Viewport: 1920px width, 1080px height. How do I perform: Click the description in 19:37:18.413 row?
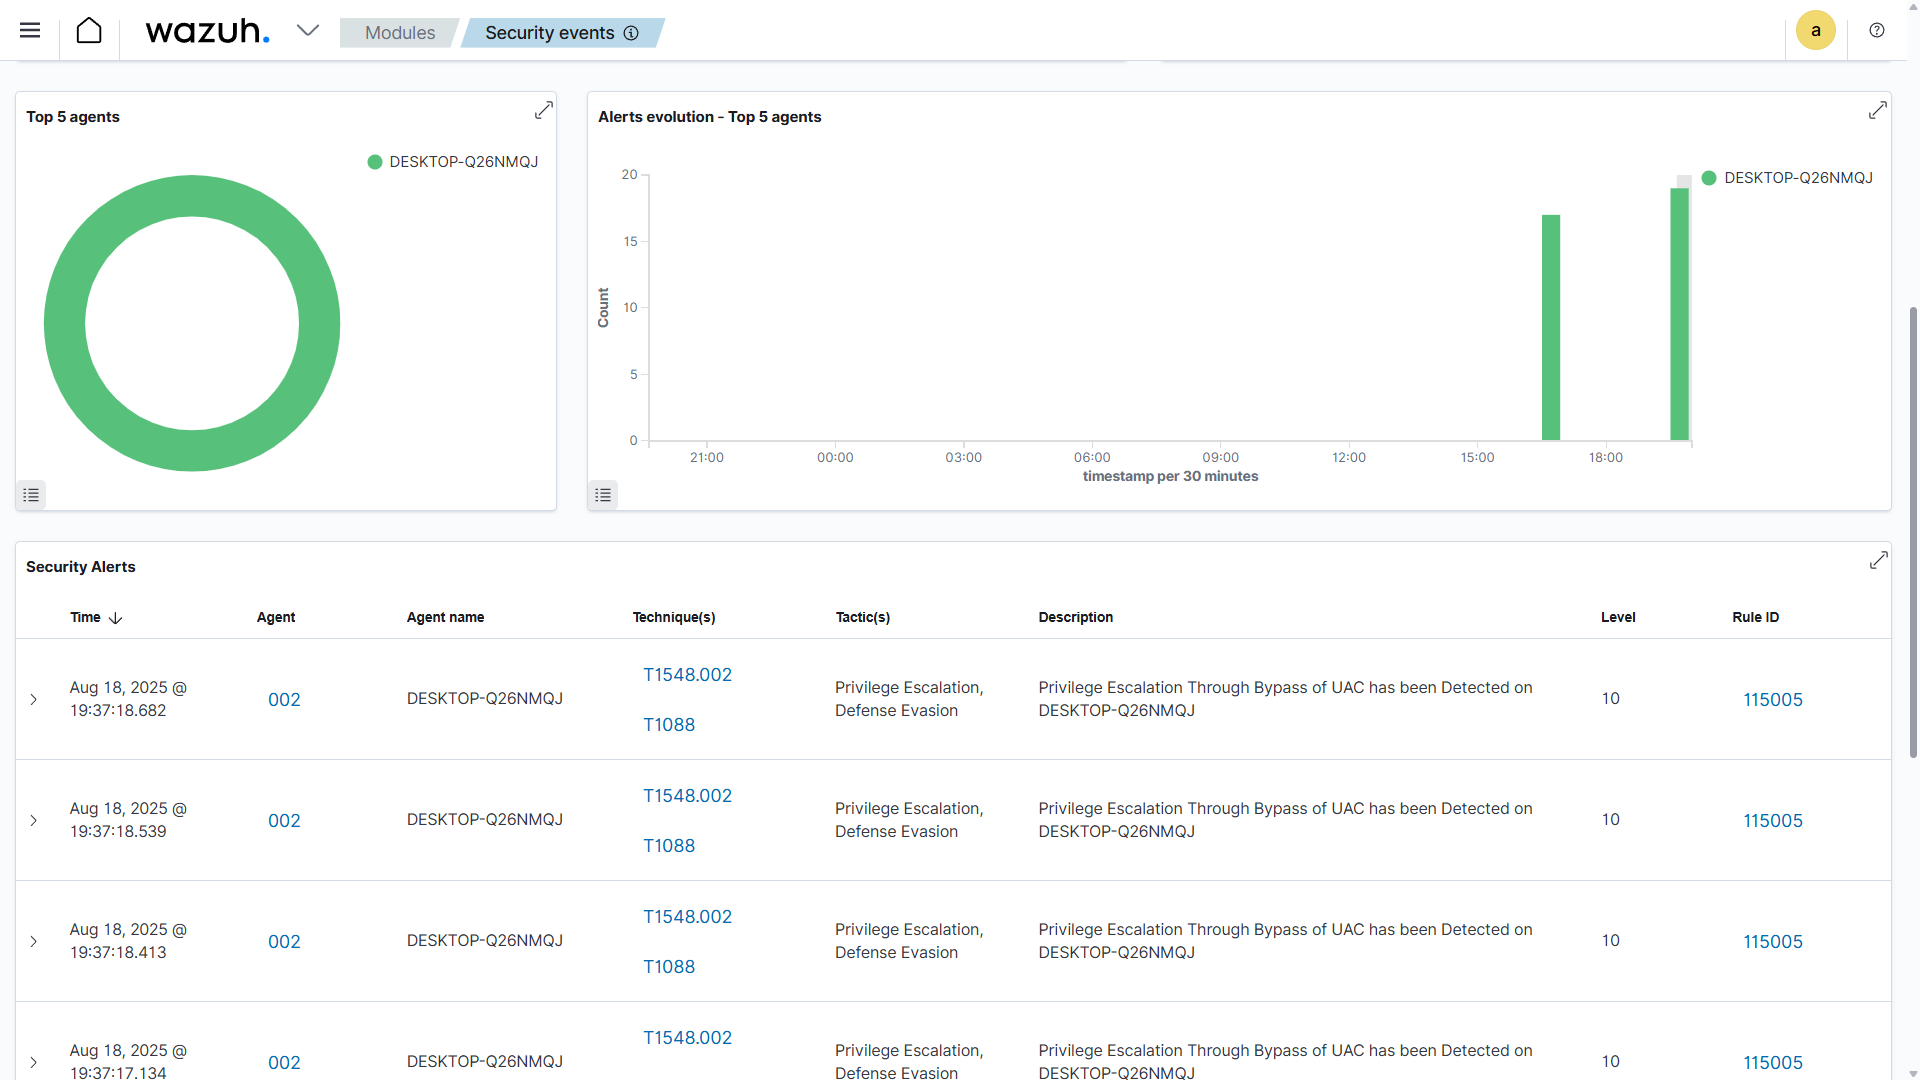pyautogui.click(x=1285, y=941)
